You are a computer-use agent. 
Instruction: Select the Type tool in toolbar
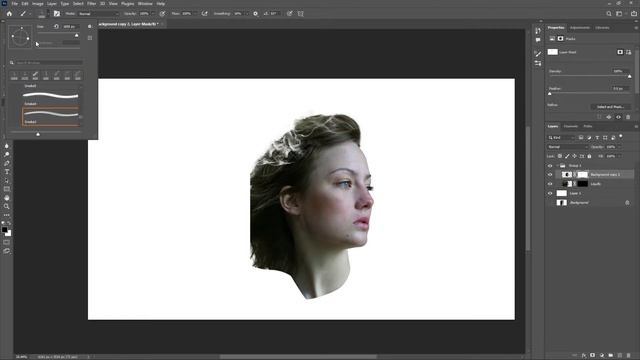(7, 172)
